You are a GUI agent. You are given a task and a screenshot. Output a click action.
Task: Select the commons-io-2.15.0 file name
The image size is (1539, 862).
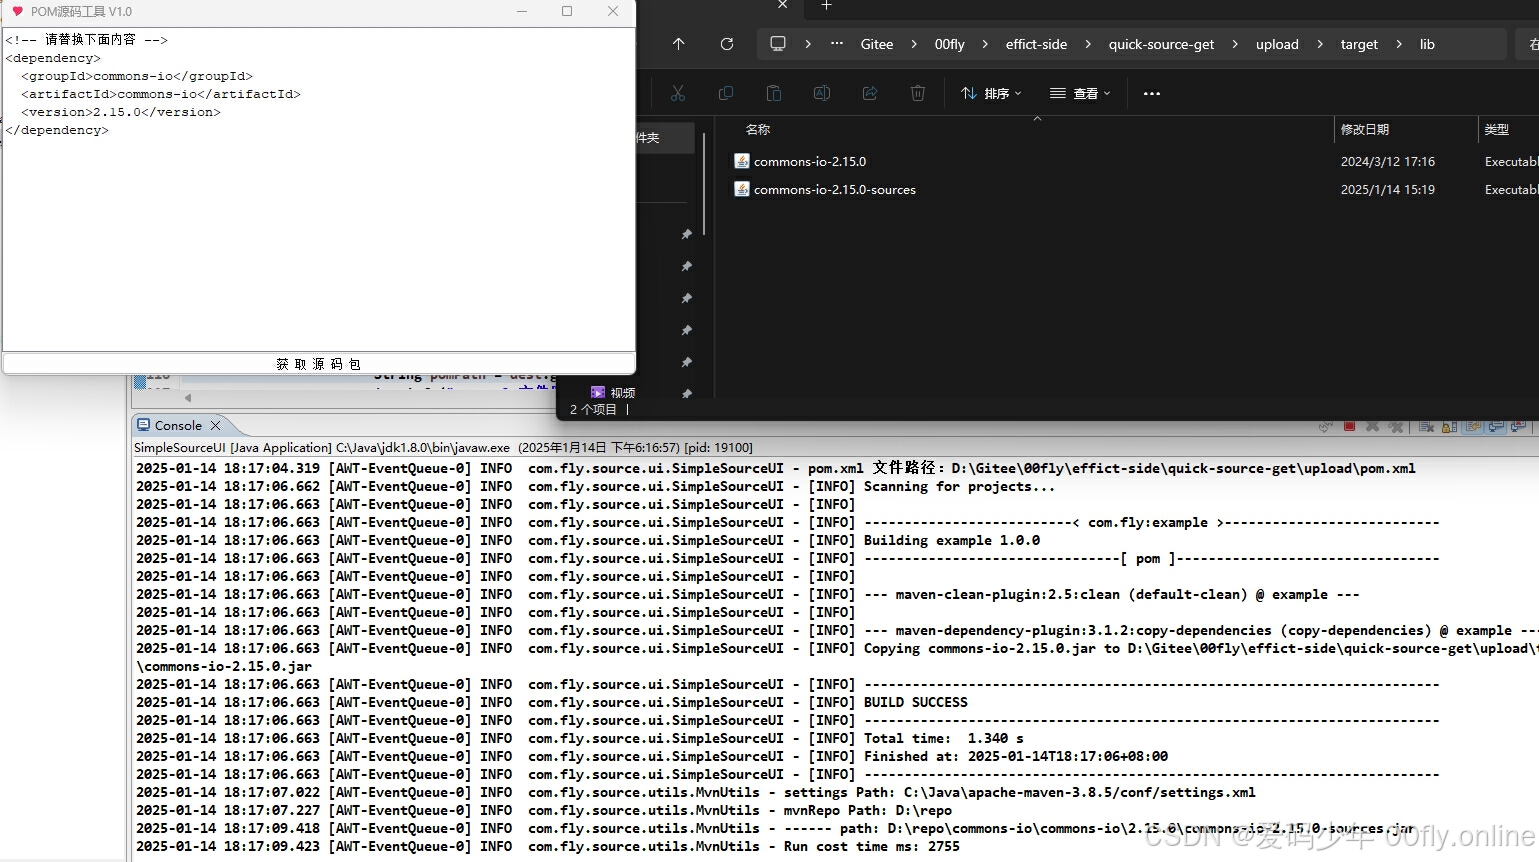(x=810, y=161)
